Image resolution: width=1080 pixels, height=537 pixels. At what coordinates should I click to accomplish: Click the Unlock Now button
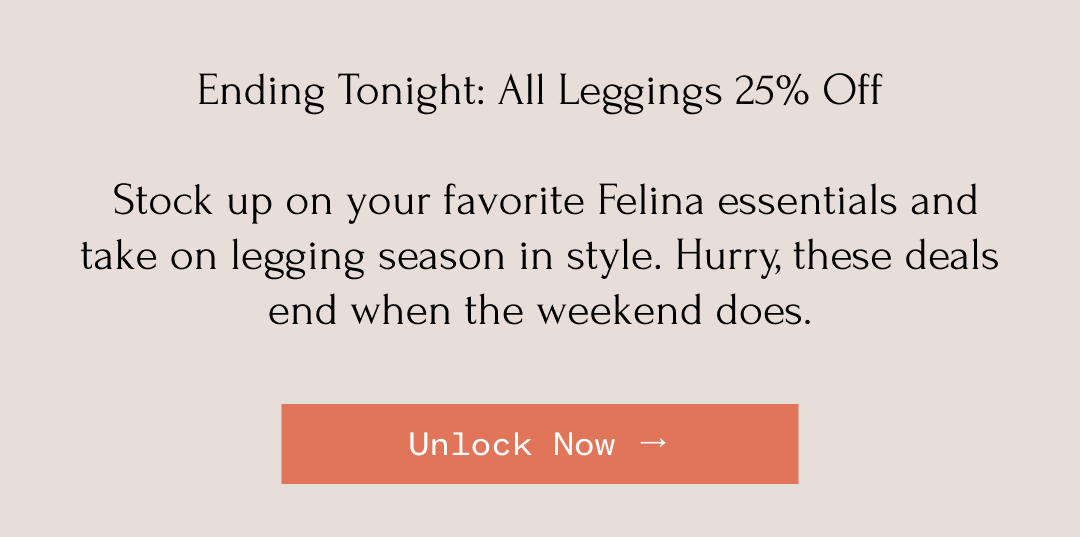coord(539,444)
